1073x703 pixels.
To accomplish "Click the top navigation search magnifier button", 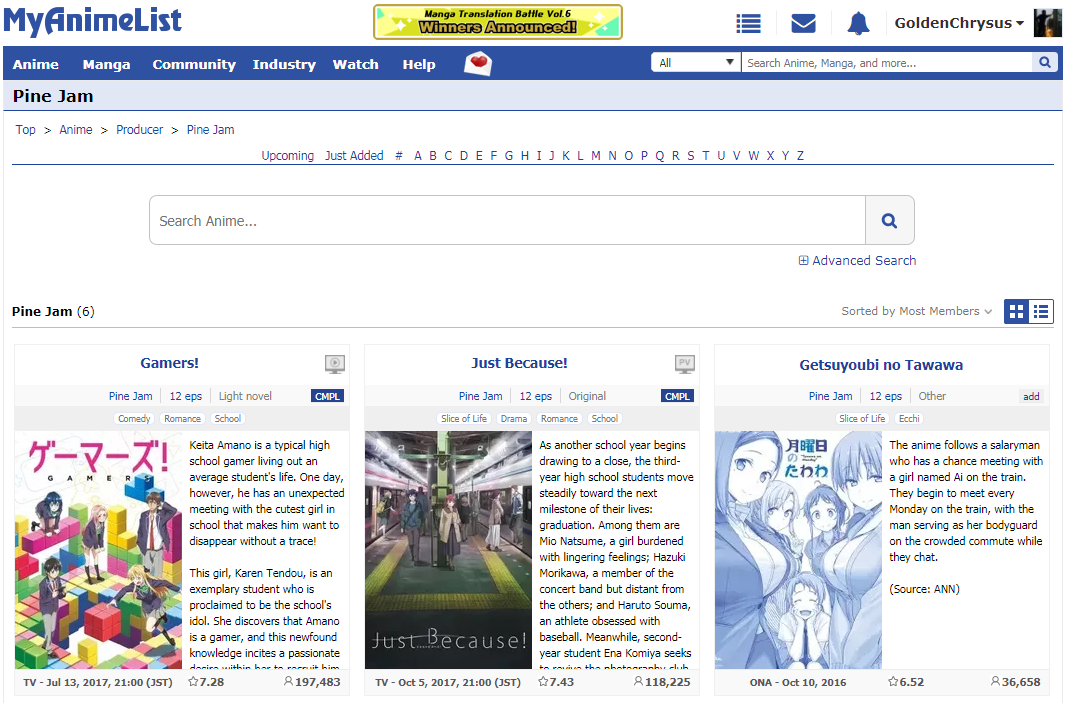I will [x=1045, y=63].
